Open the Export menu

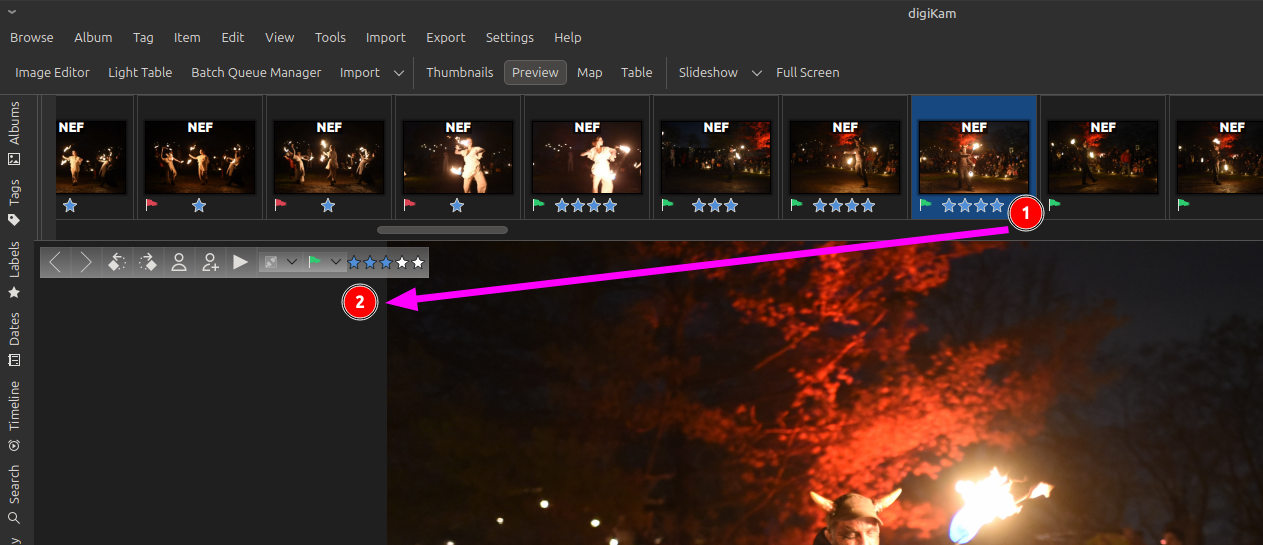tap(445, 37)
